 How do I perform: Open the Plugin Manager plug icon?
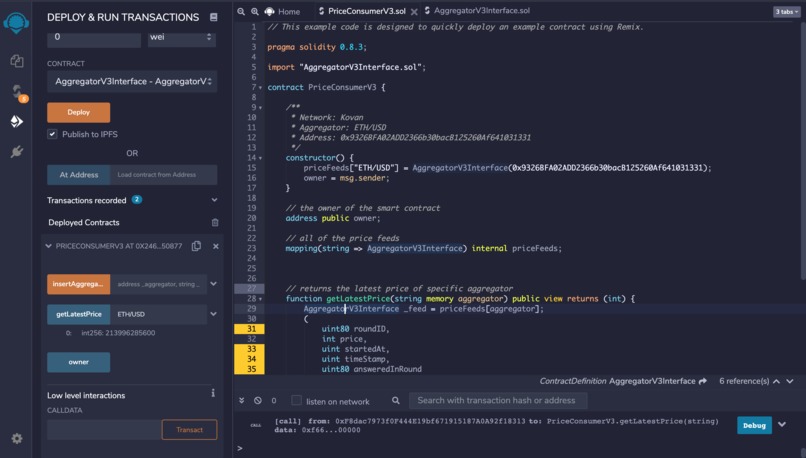pos(16,152)
